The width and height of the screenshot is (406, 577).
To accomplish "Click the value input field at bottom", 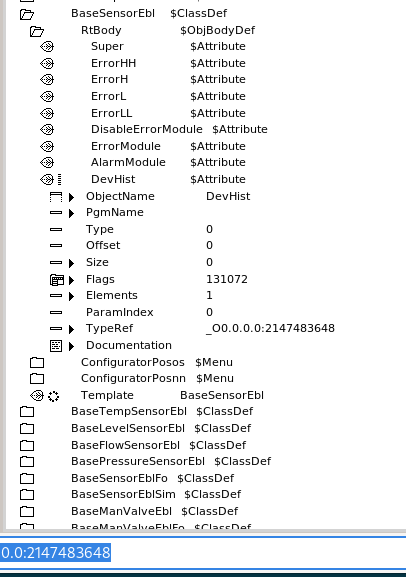I will [203, 553].
